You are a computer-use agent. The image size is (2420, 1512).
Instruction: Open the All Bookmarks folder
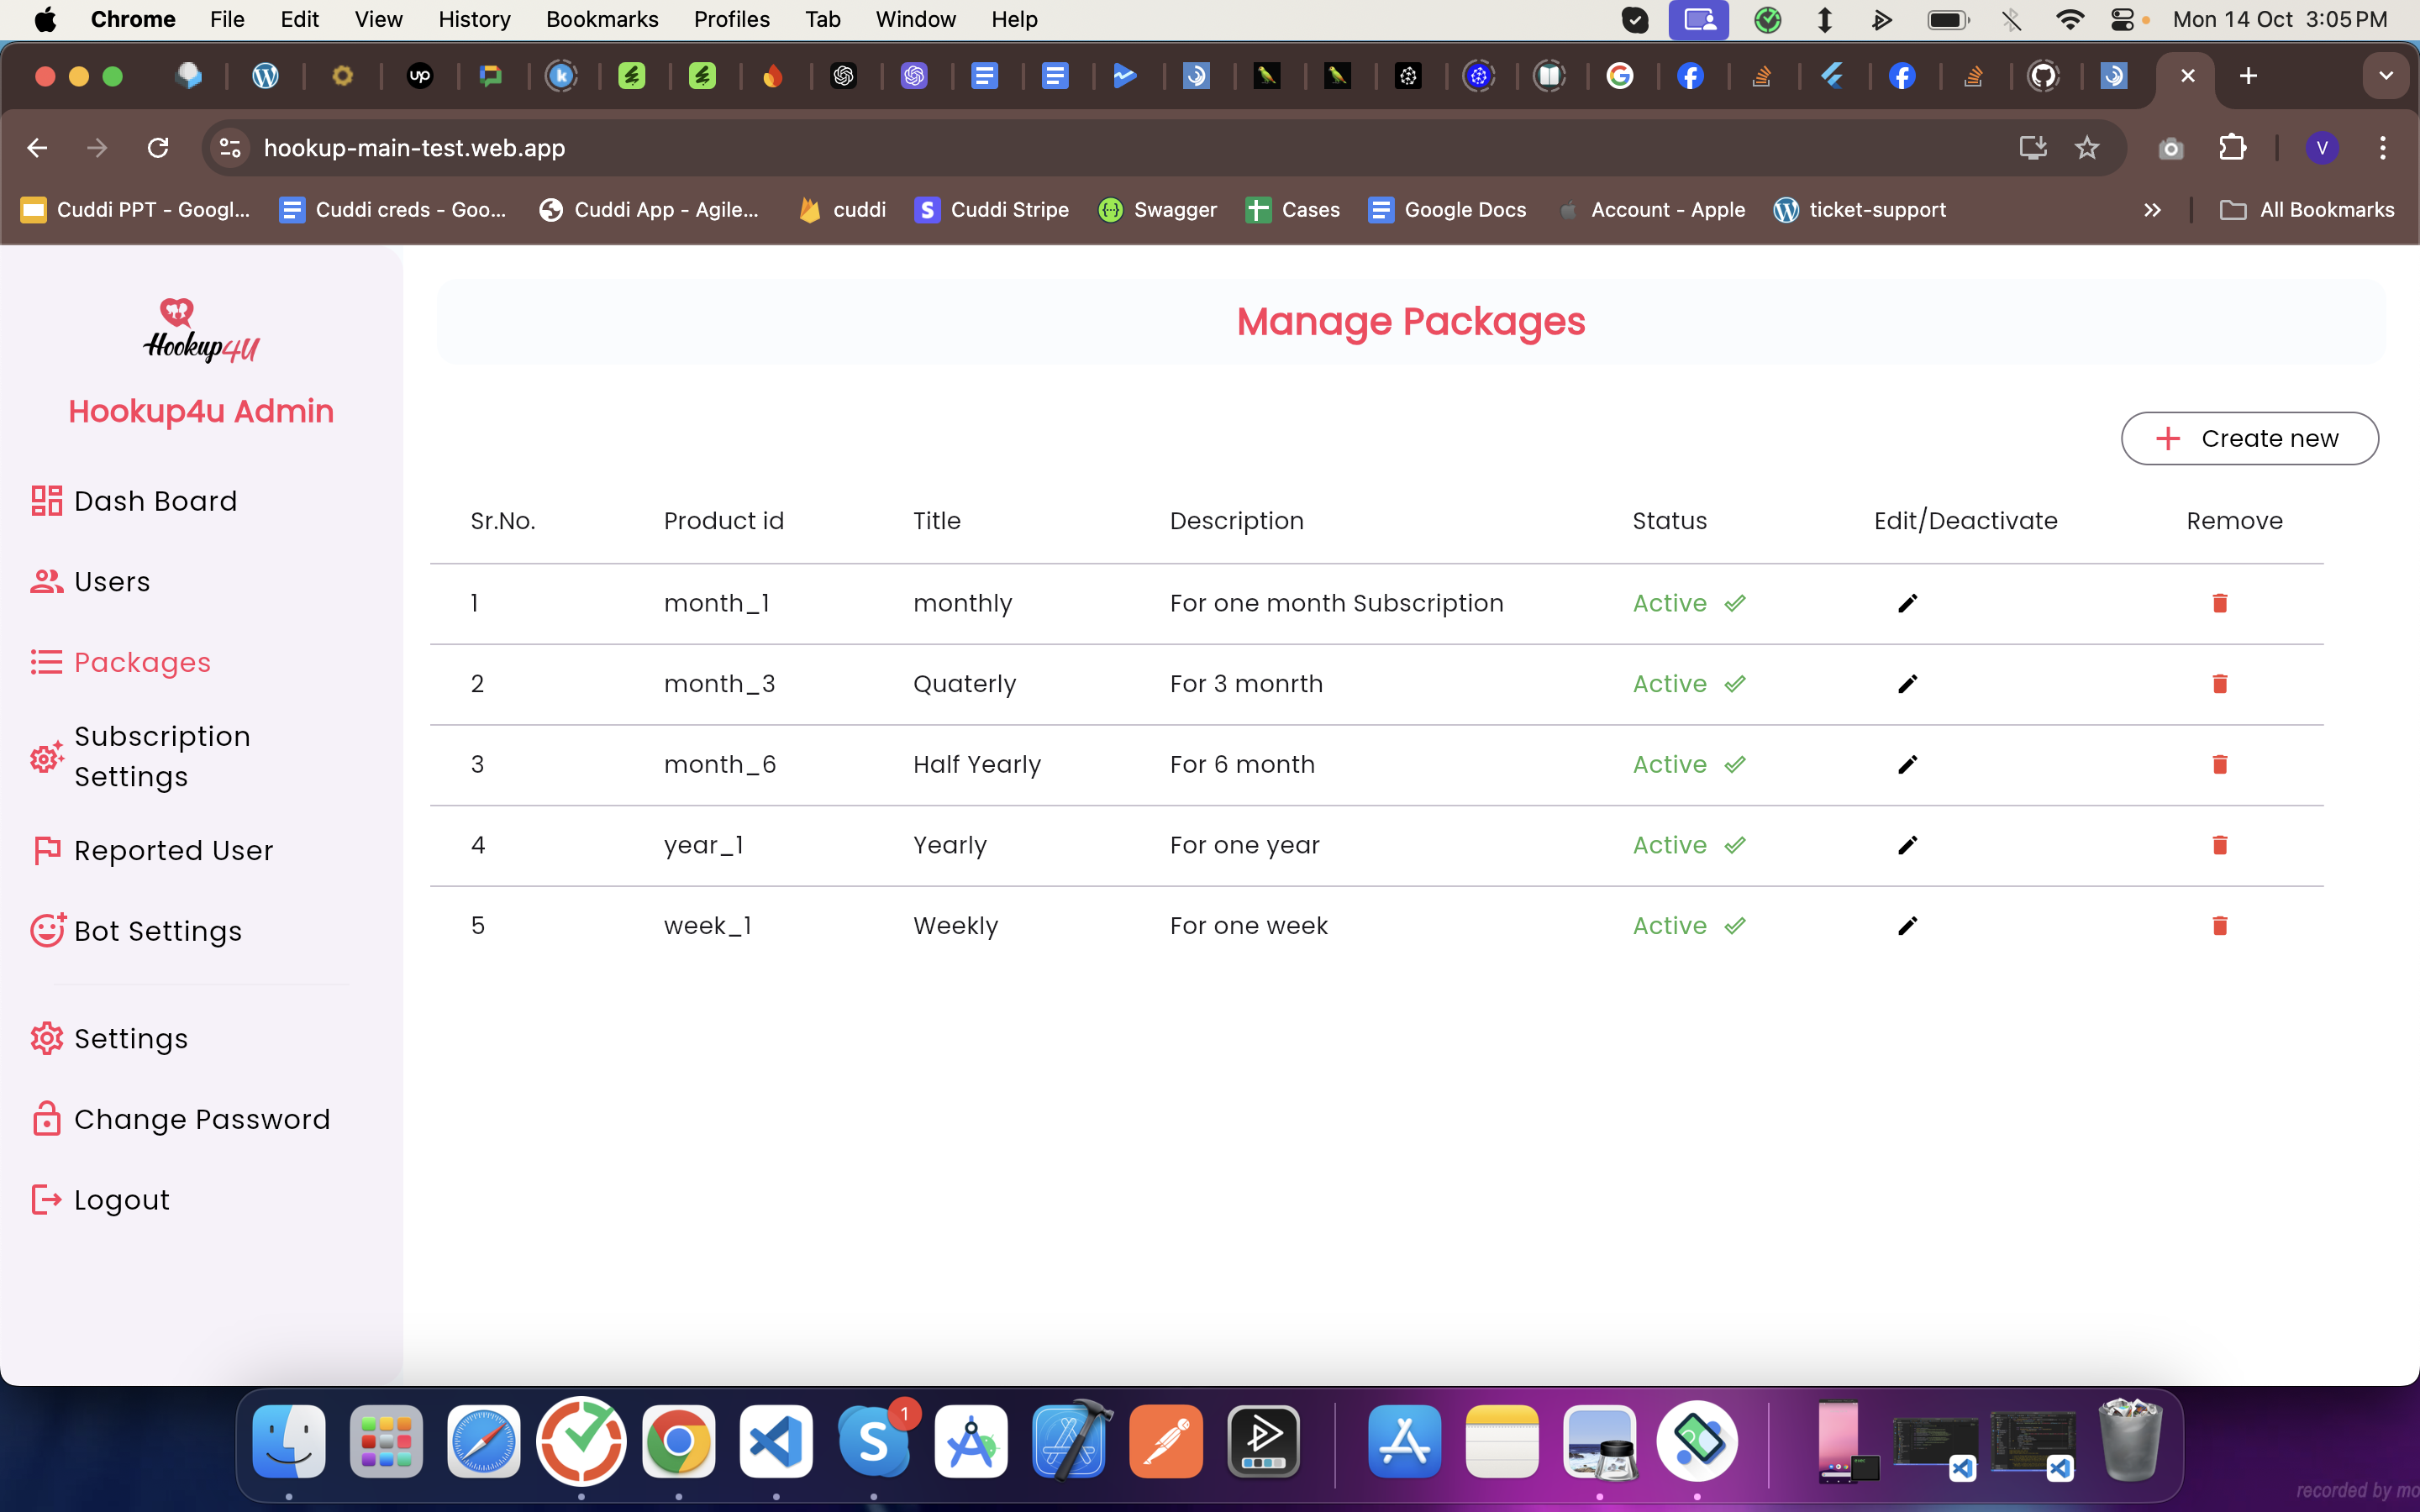2306,210
